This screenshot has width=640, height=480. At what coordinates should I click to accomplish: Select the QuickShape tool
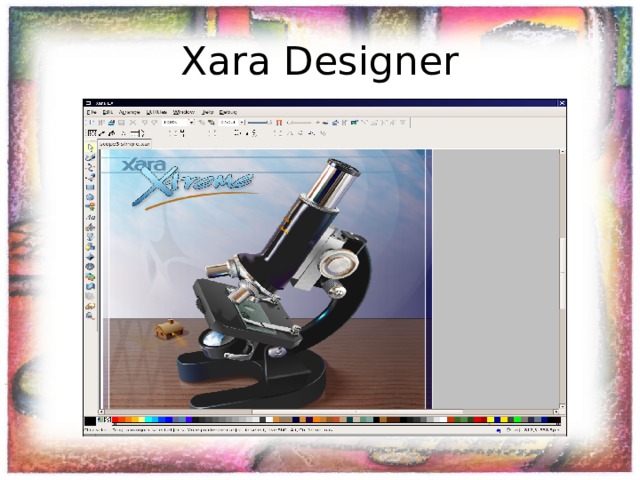[91, 207]
